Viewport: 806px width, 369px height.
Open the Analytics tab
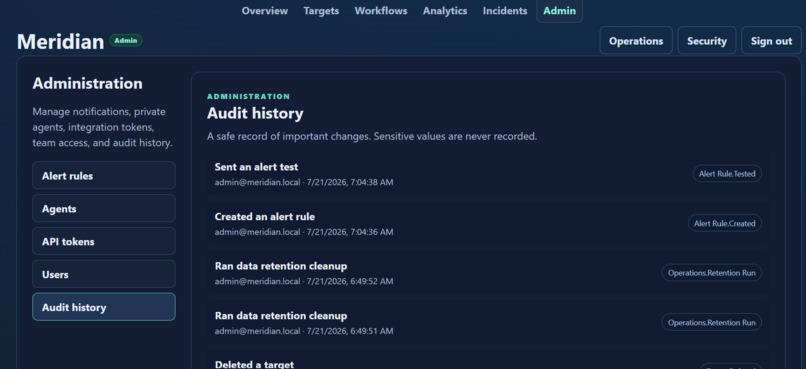tap(445, 11)
